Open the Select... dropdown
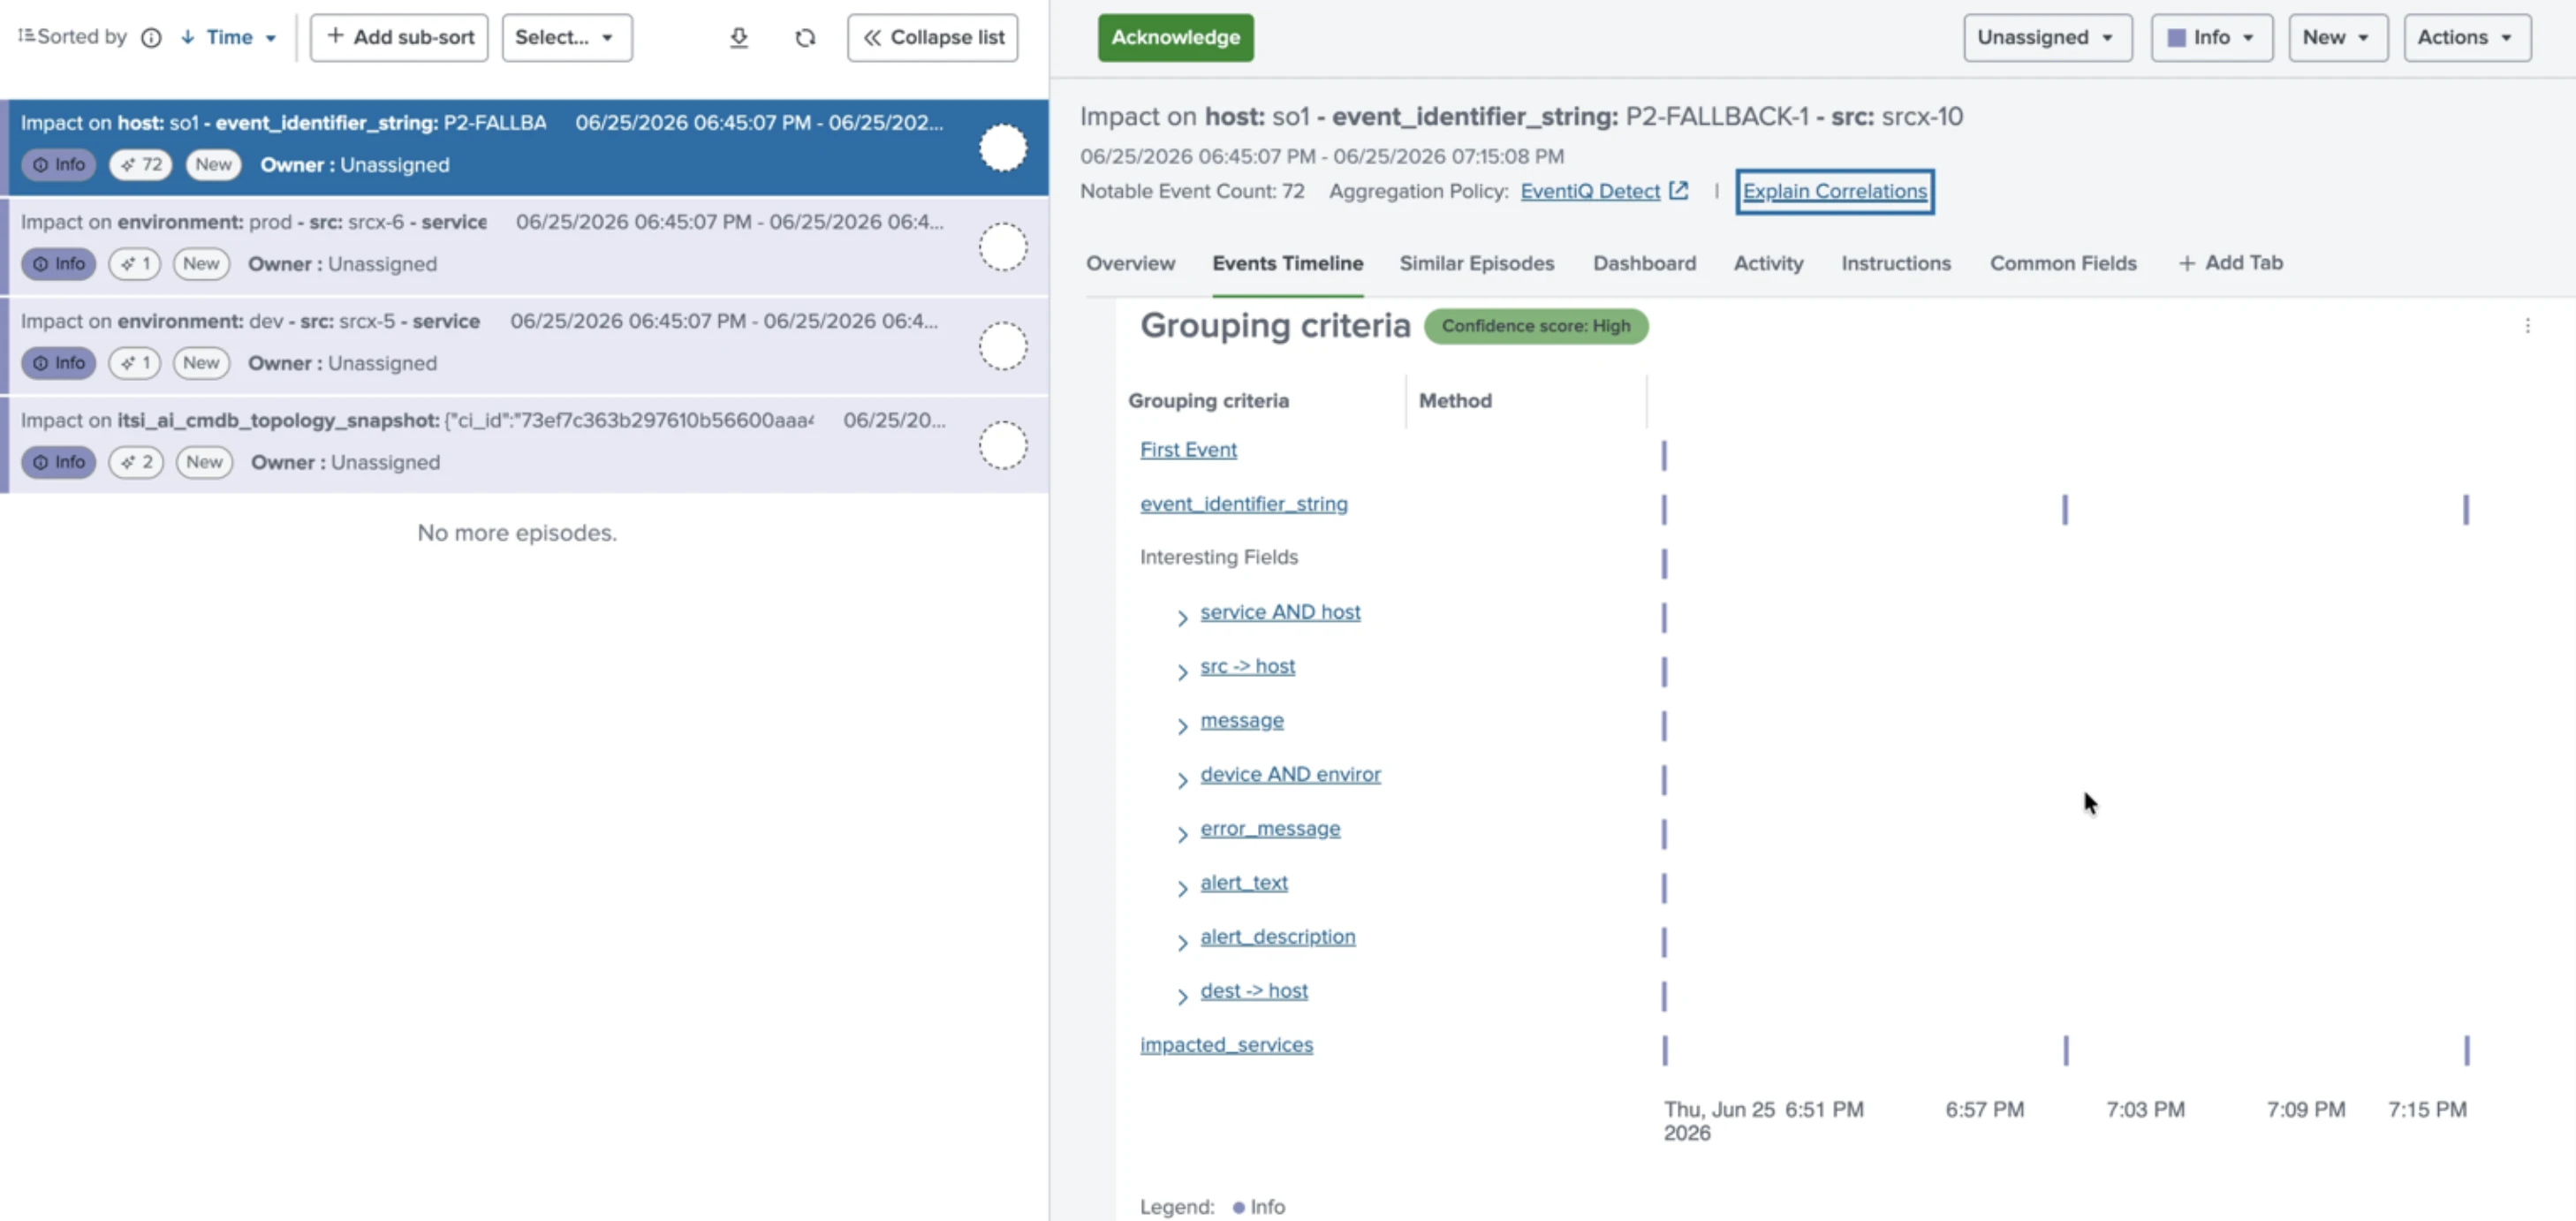Image resolution: width=2576 pixels, height=1221 pixels. [567, 38]
